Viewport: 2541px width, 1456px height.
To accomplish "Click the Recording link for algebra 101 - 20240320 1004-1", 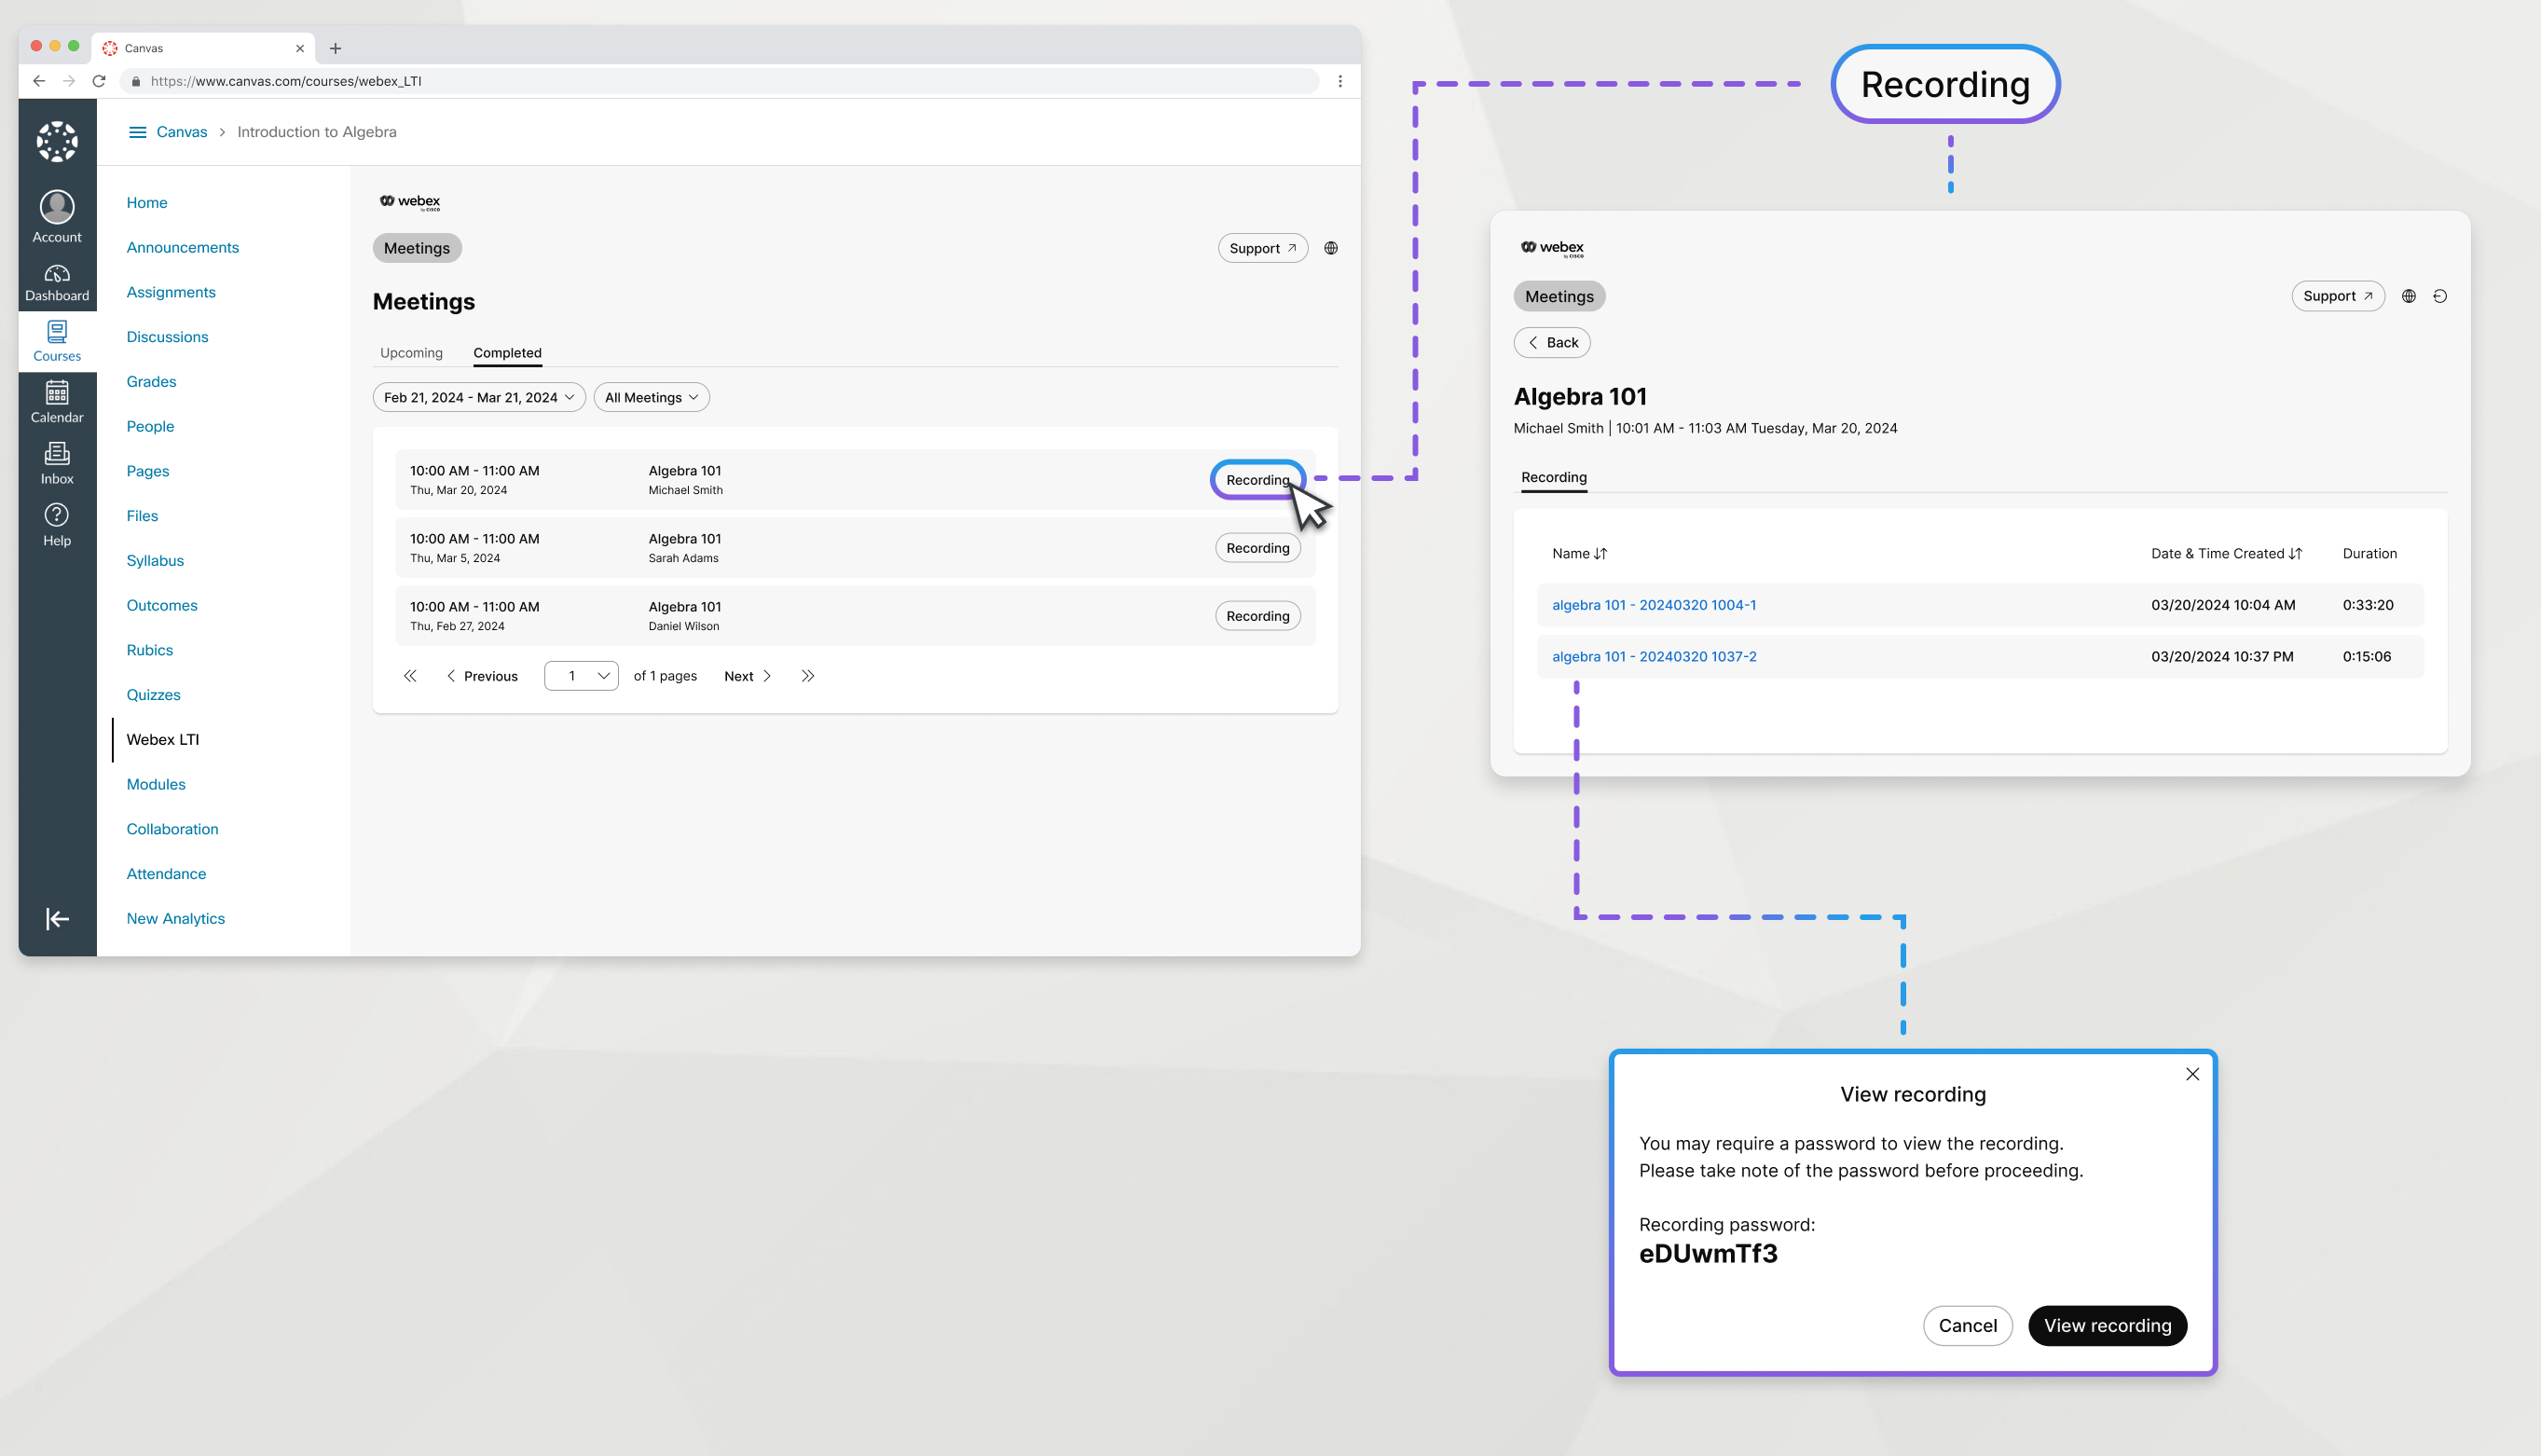I will pyautogui.click(x=1653, y=604).
